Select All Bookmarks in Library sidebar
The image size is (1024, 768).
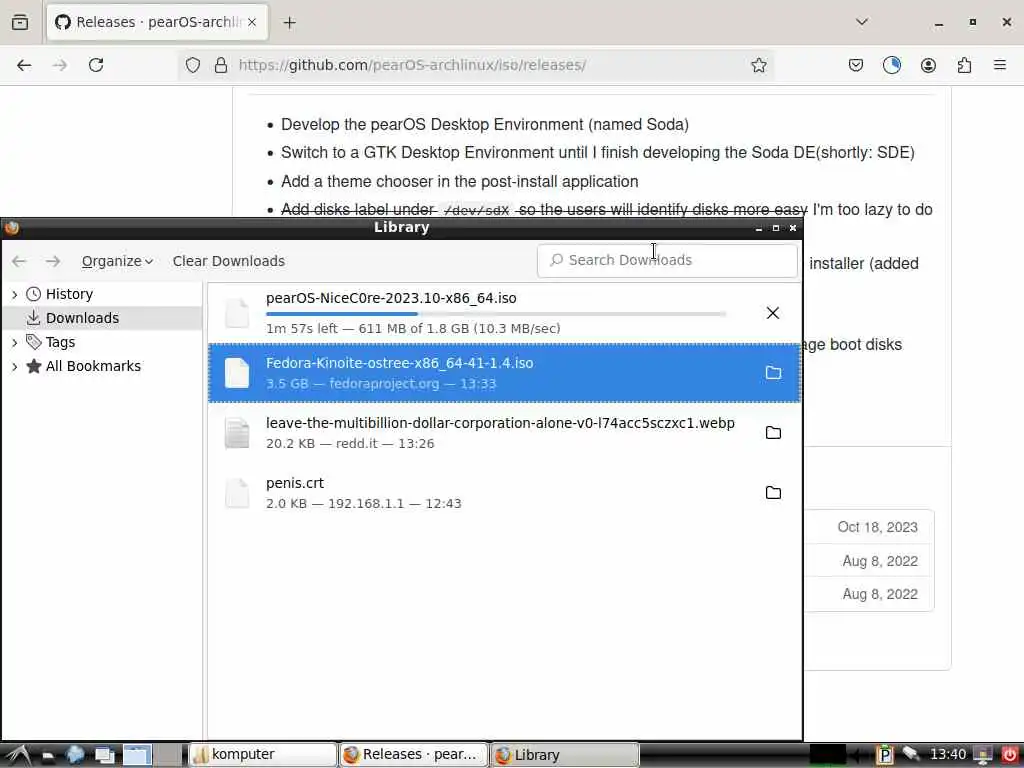tap(93, 366)
